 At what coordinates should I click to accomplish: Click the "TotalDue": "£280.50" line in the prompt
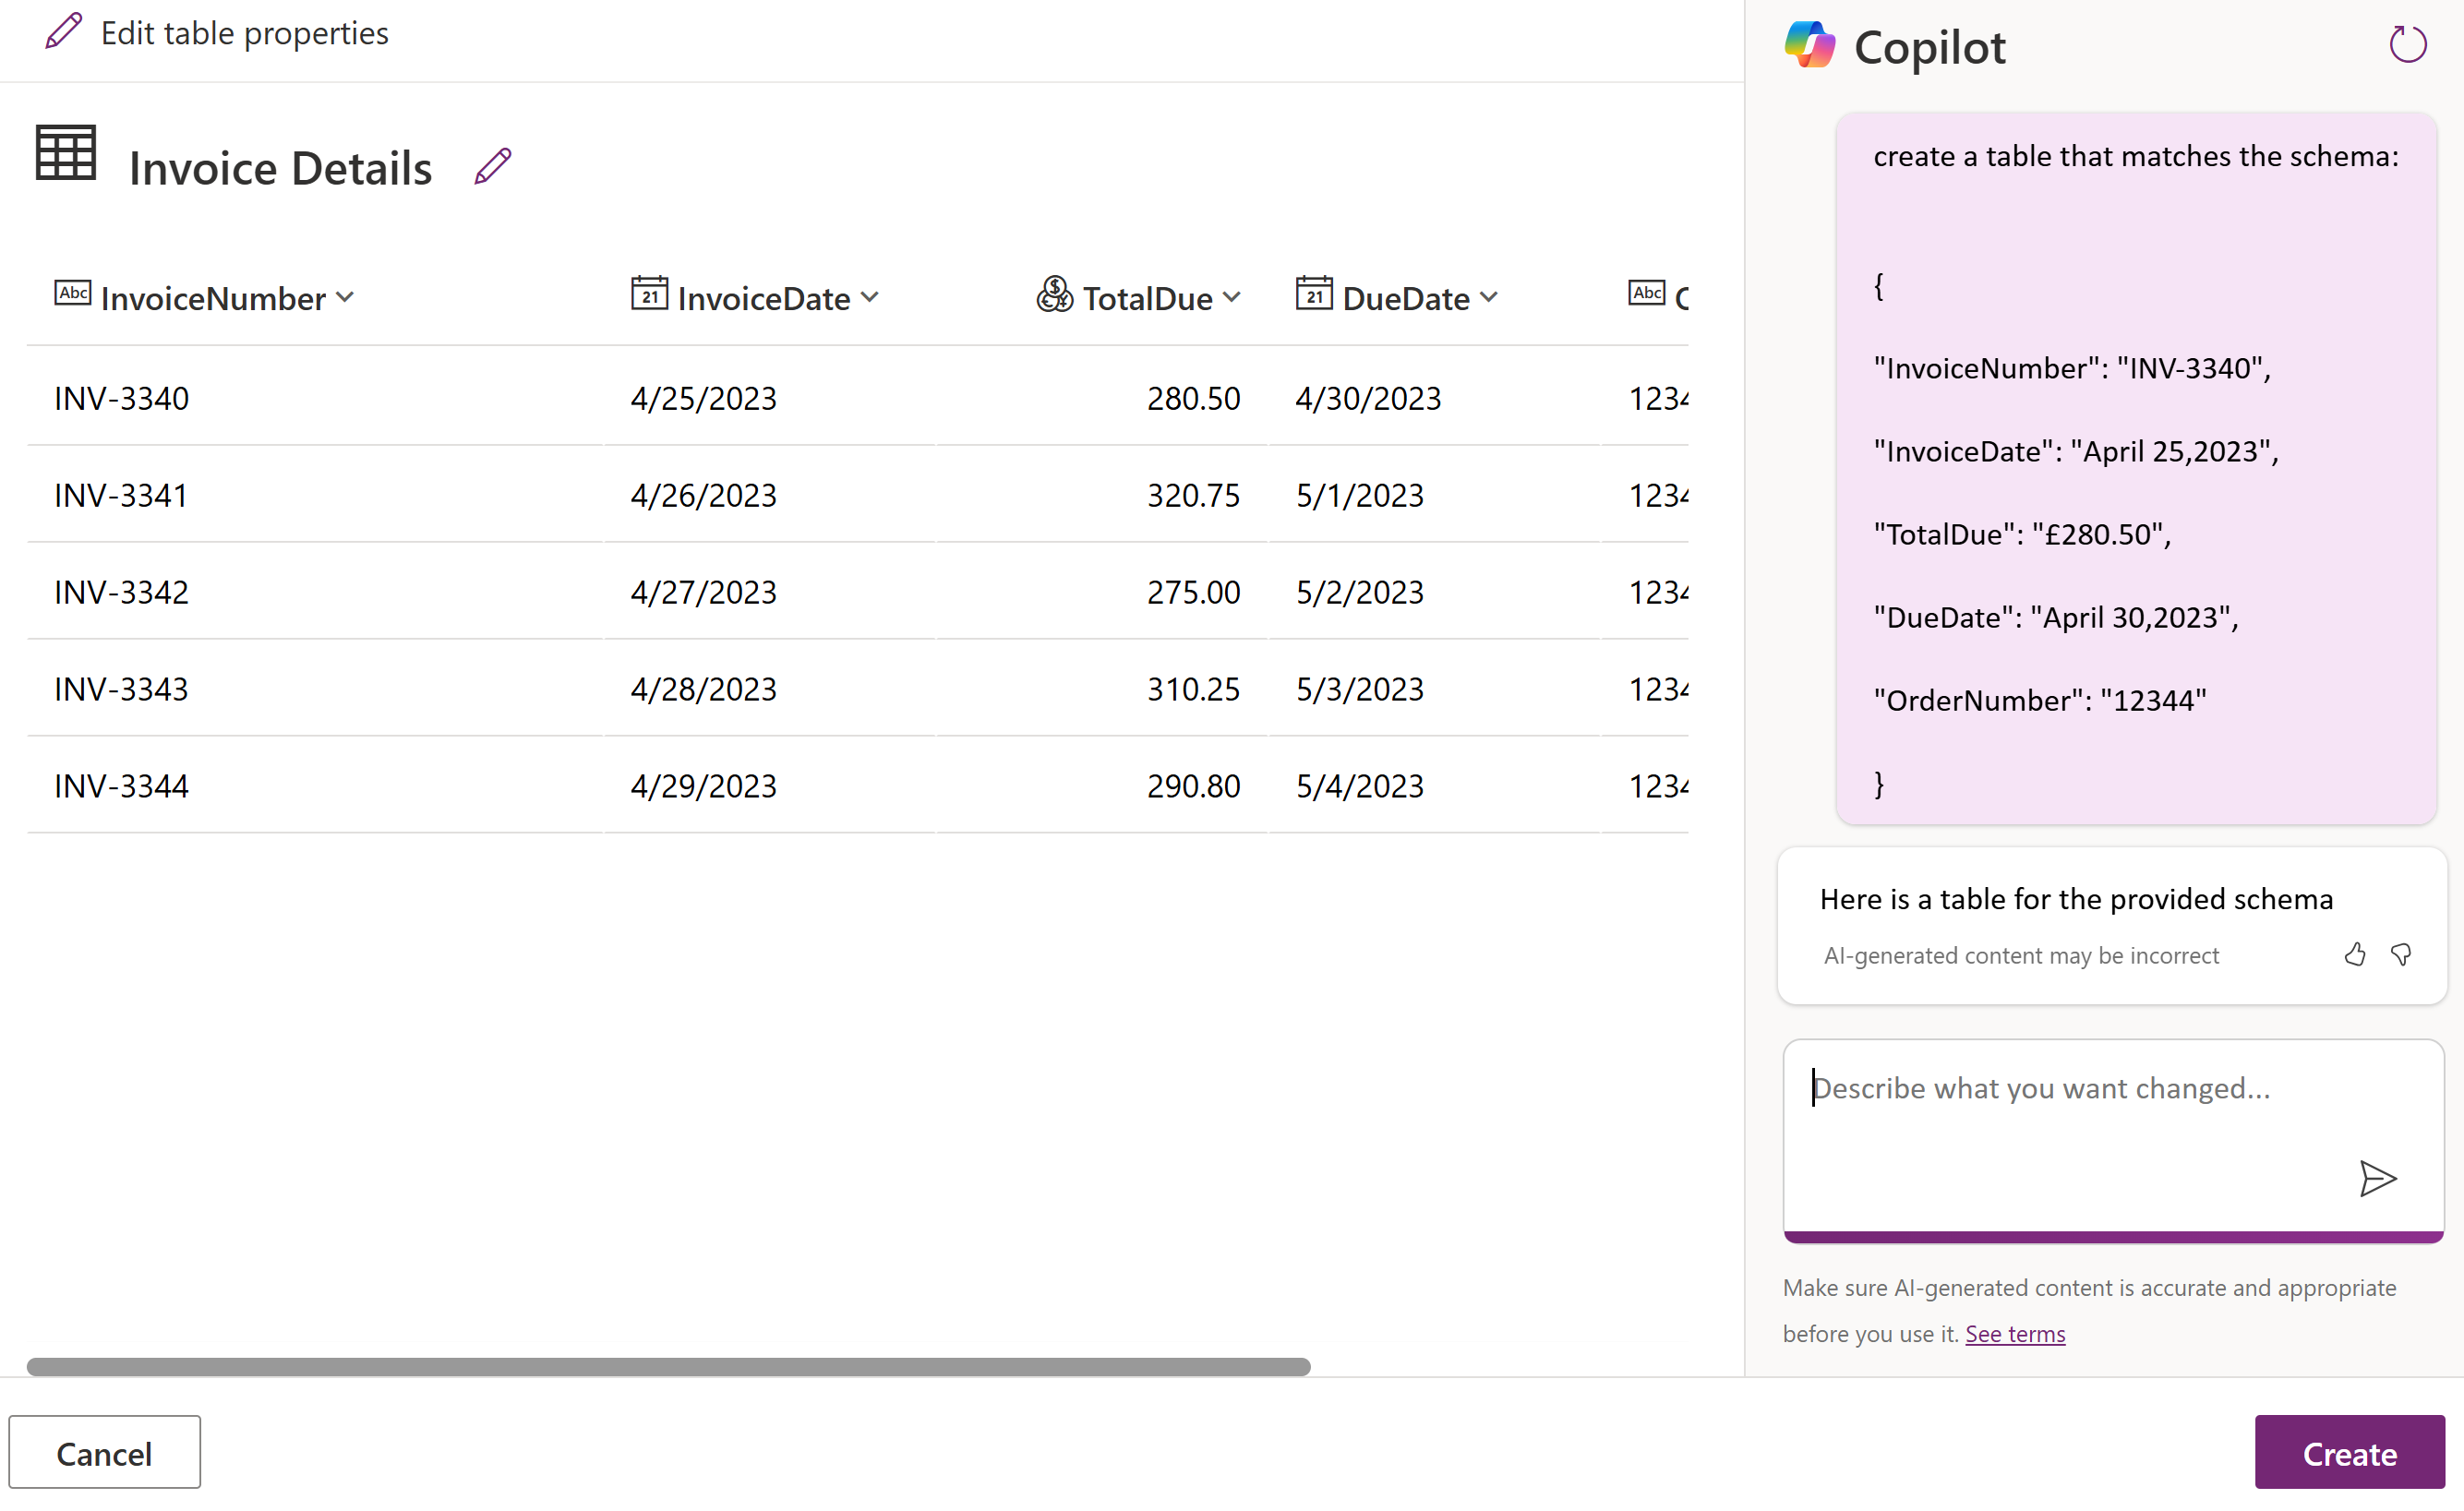coord(2022,534)
